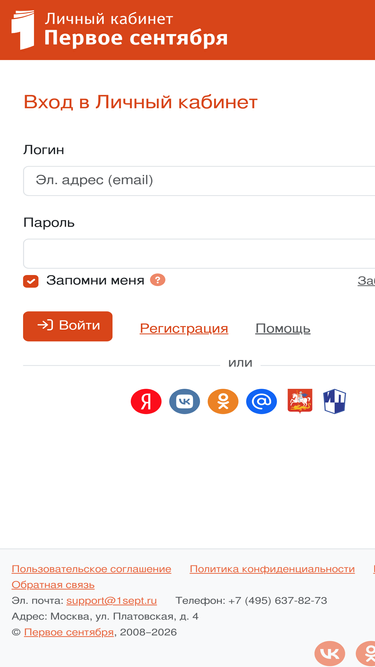Sign in with VK icon
The image size is (375, 667).
pyautogui.click(x=185, y=401)
